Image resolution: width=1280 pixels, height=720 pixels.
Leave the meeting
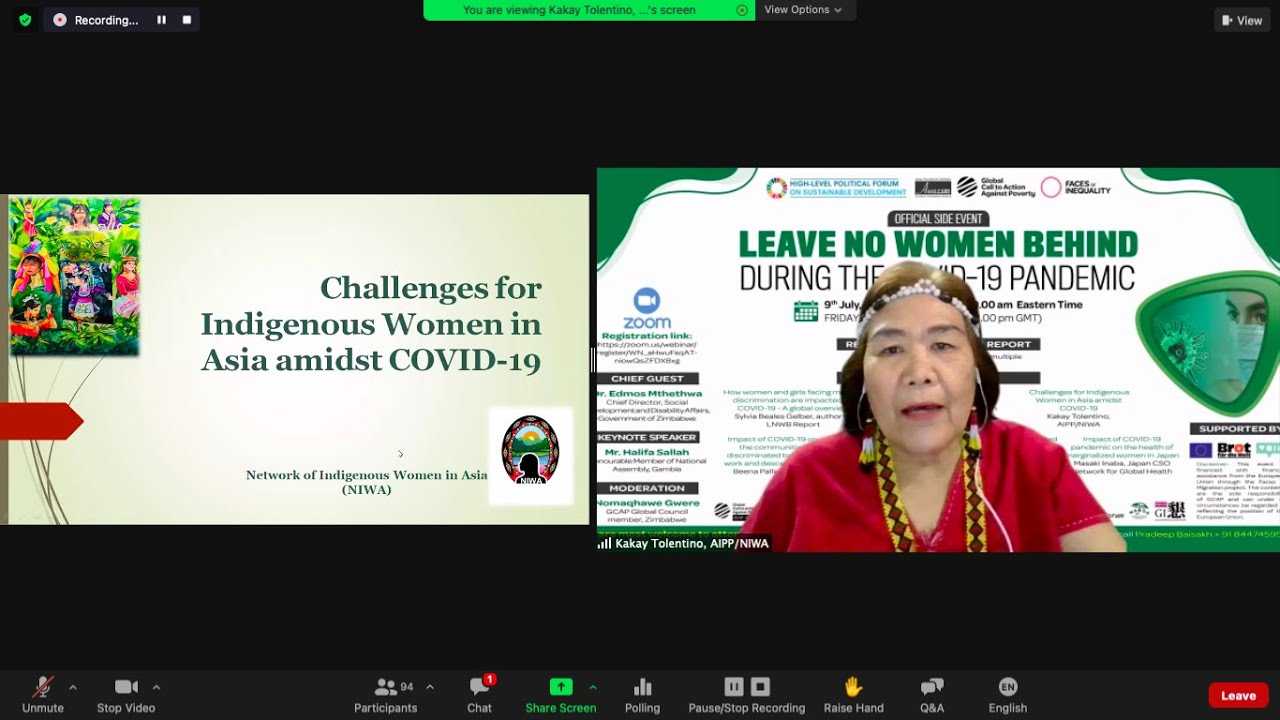1238,696
